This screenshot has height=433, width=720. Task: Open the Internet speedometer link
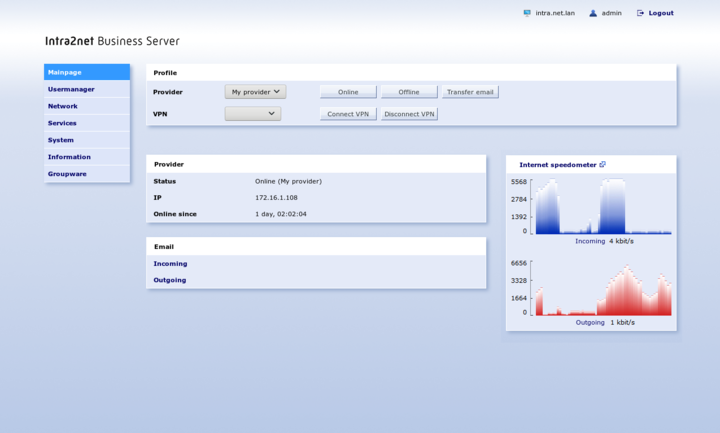pyautogui.click(x=557, y=165)
